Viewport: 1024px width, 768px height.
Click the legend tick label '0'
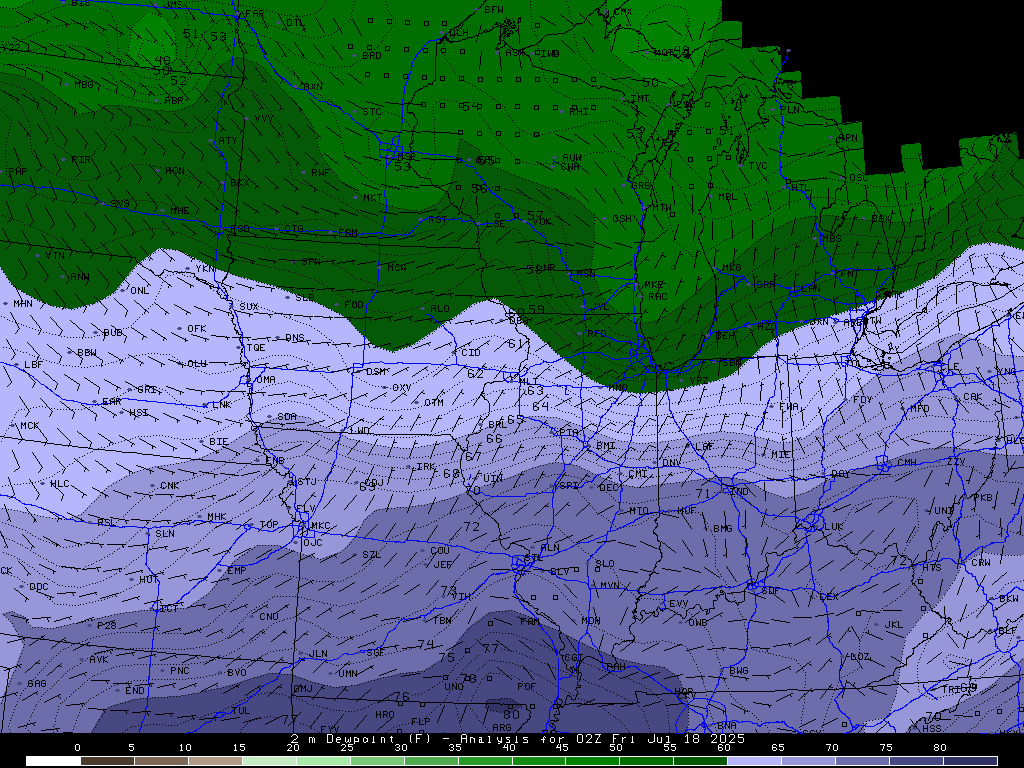point(78,748)
